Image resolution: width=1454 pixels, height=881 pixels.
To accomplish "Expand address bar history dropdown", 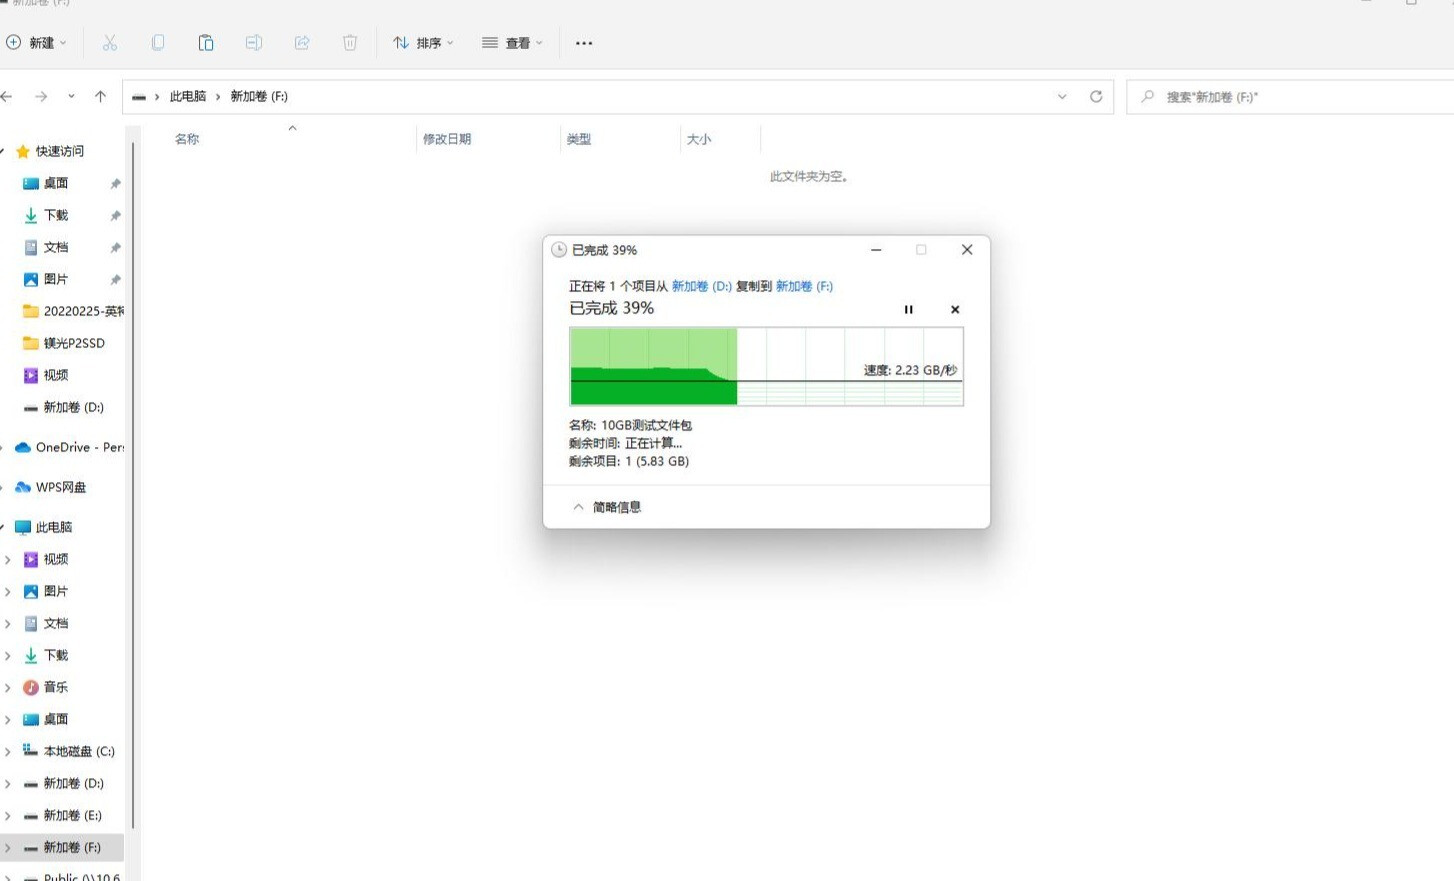I will [x=1062, y=97].
